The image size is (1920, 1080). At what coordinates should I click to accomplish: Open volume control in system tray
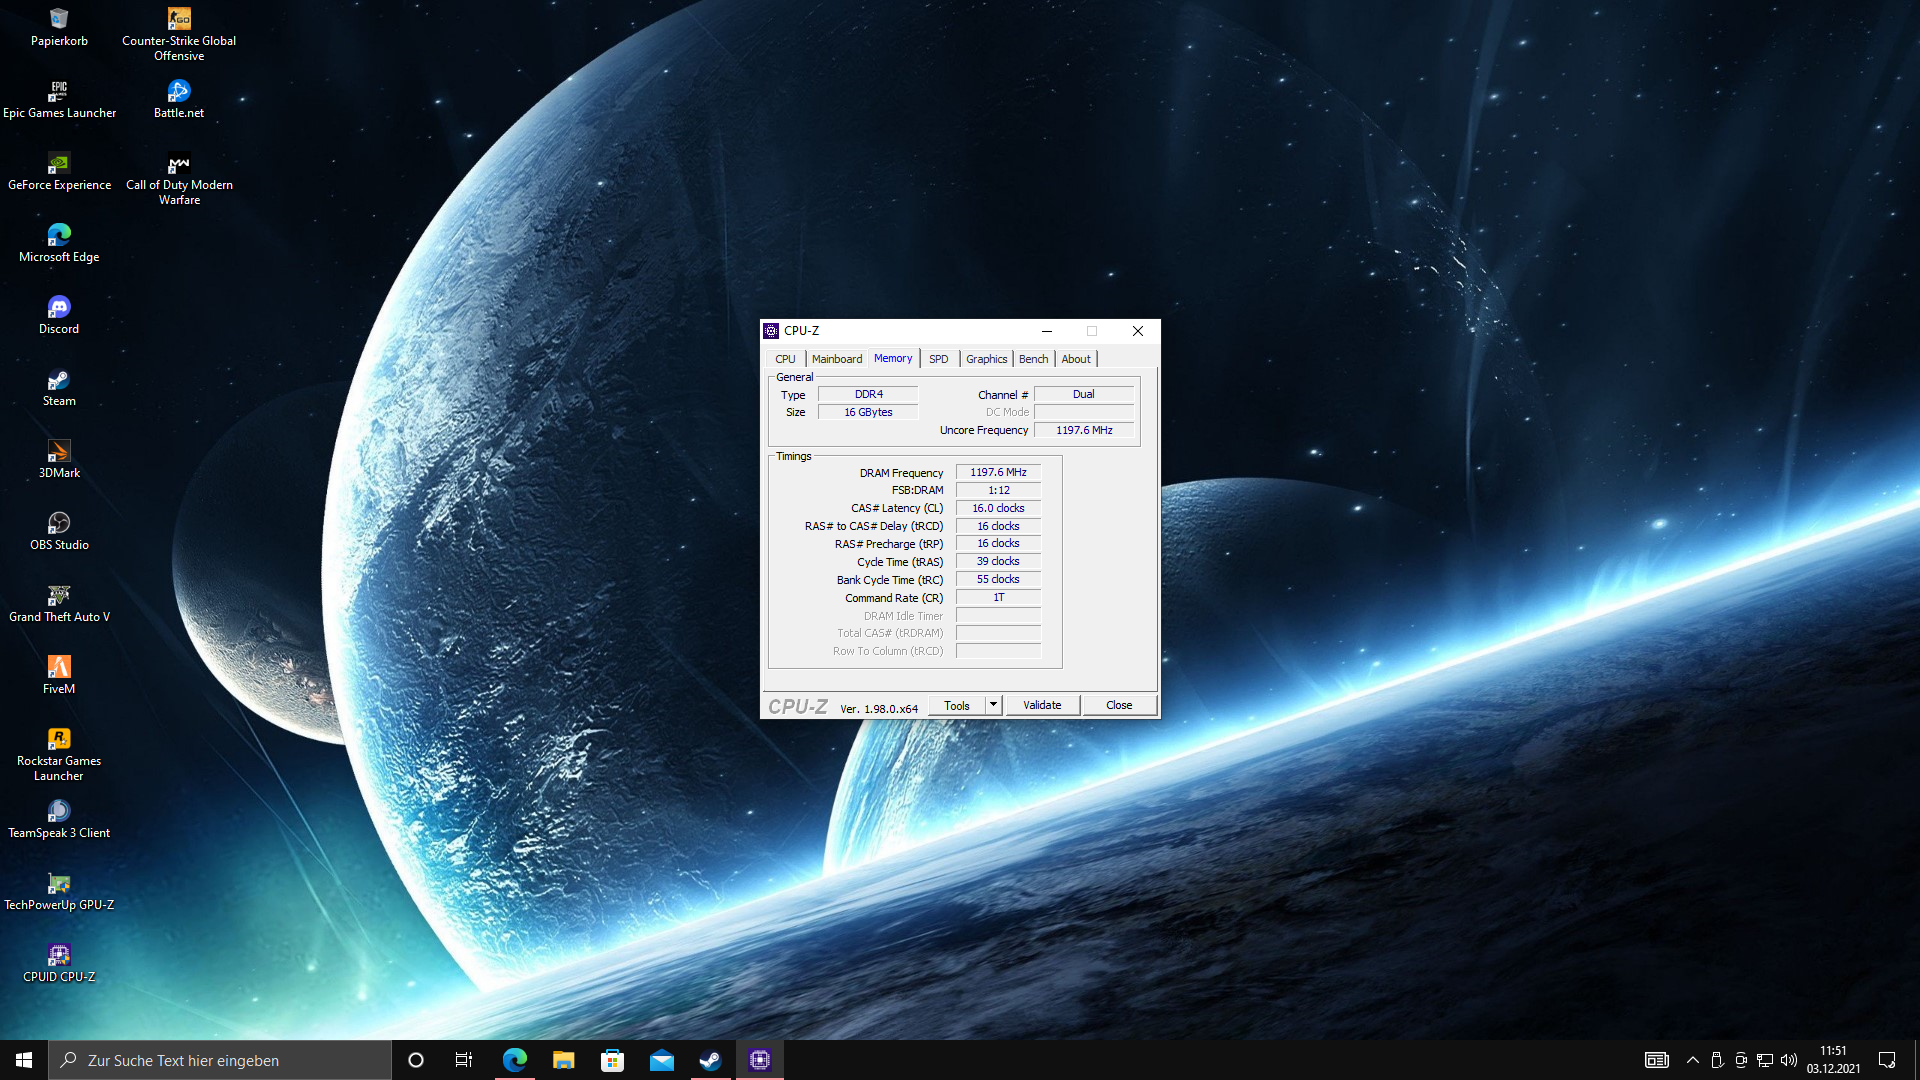point(1789,1060)
